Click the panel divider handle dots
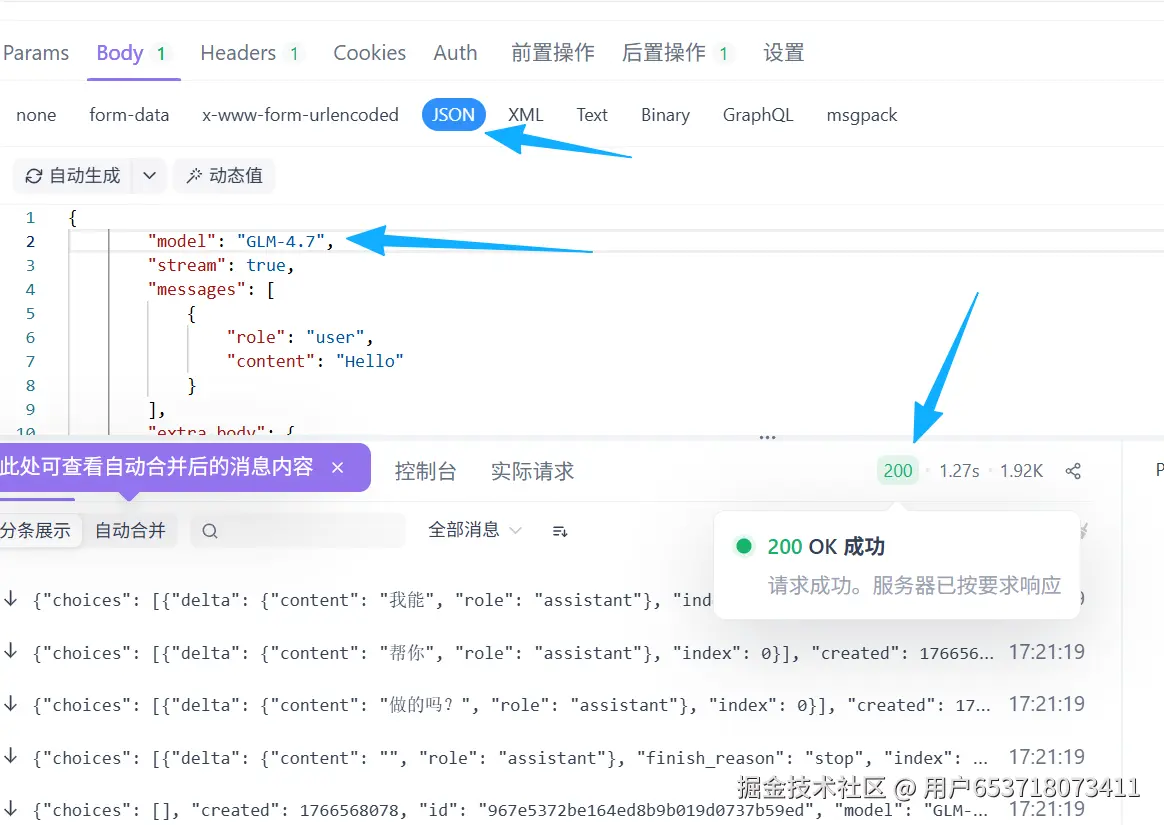The width and height of the screenshot is (1164, 825). tap(768, 437)
